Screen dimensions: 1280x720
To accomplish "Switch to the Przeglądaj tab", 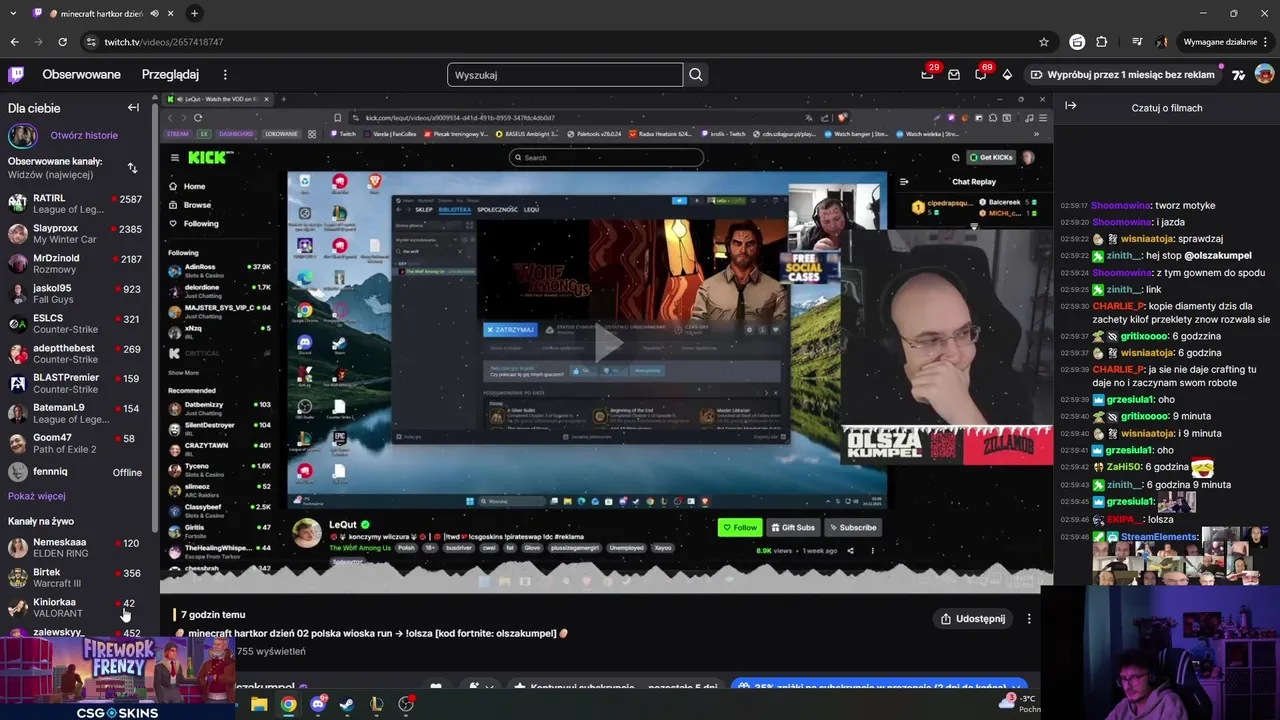I will (x=170, y=74).
